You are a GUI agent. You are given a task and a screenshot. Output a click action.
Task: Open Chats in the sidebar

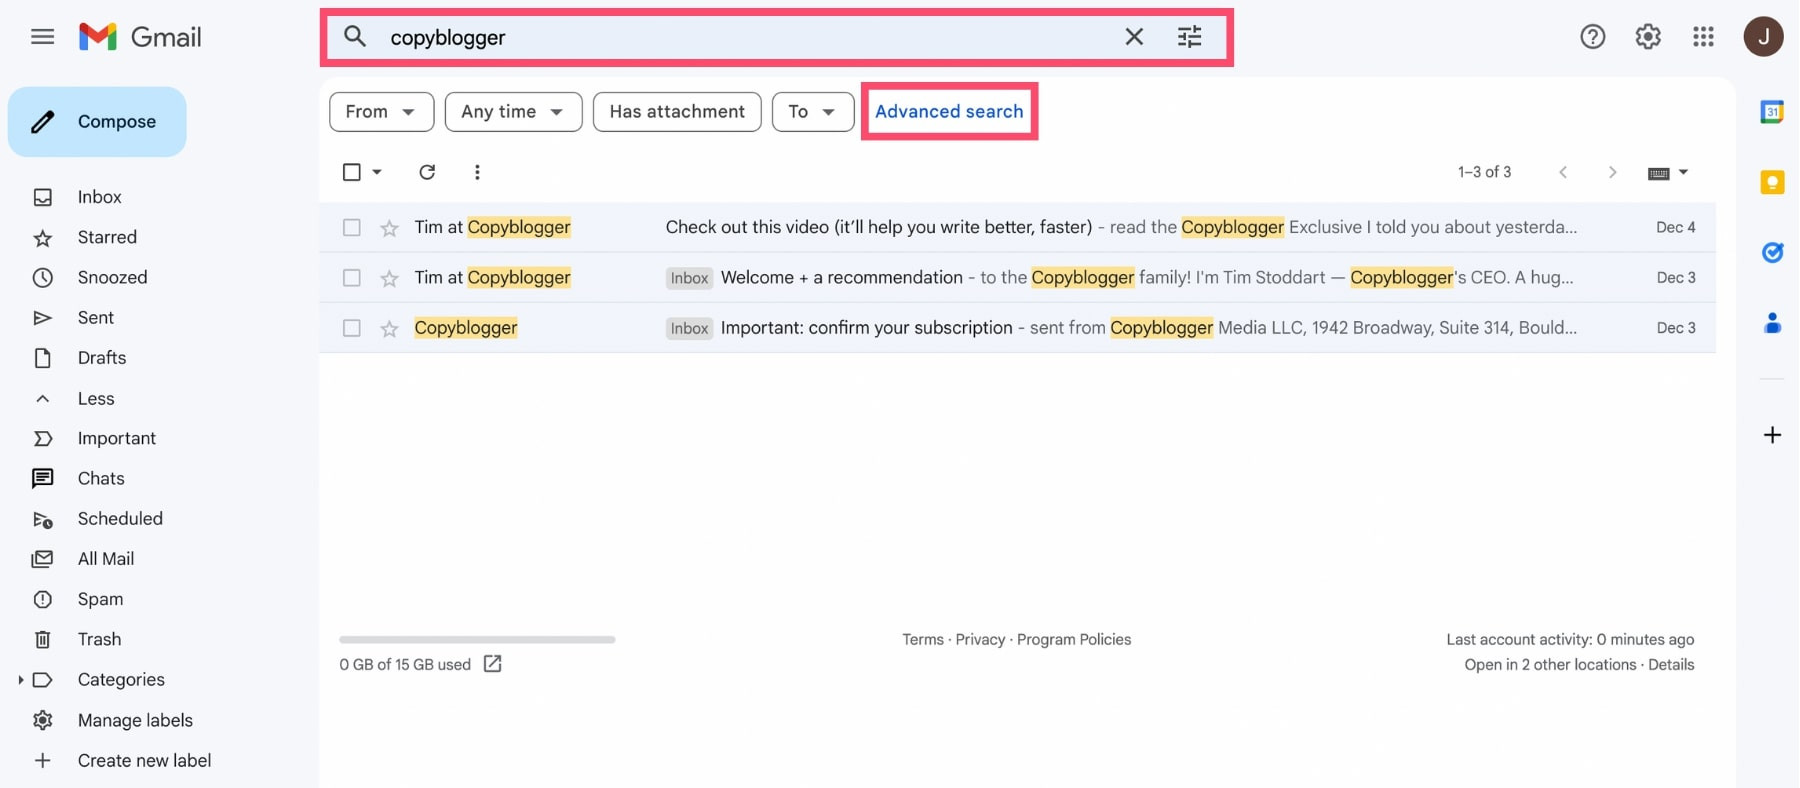[x=101, y=478]
